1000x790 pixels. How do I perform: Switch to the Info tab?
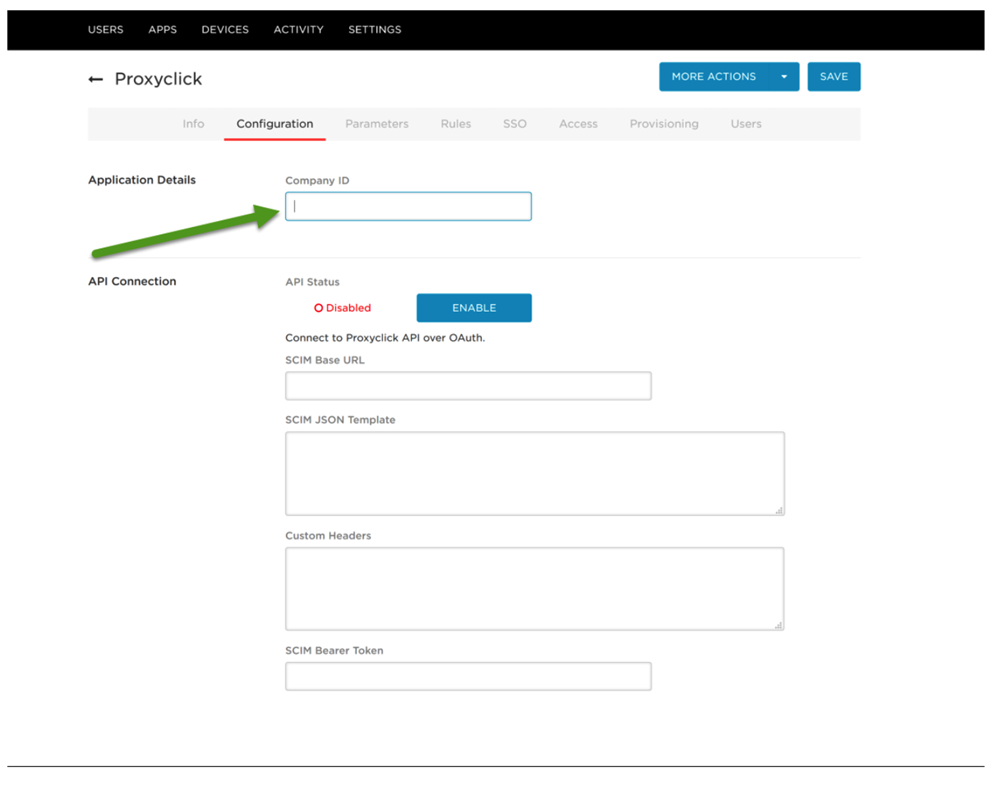pyautogui.click(x=193, y=124)
